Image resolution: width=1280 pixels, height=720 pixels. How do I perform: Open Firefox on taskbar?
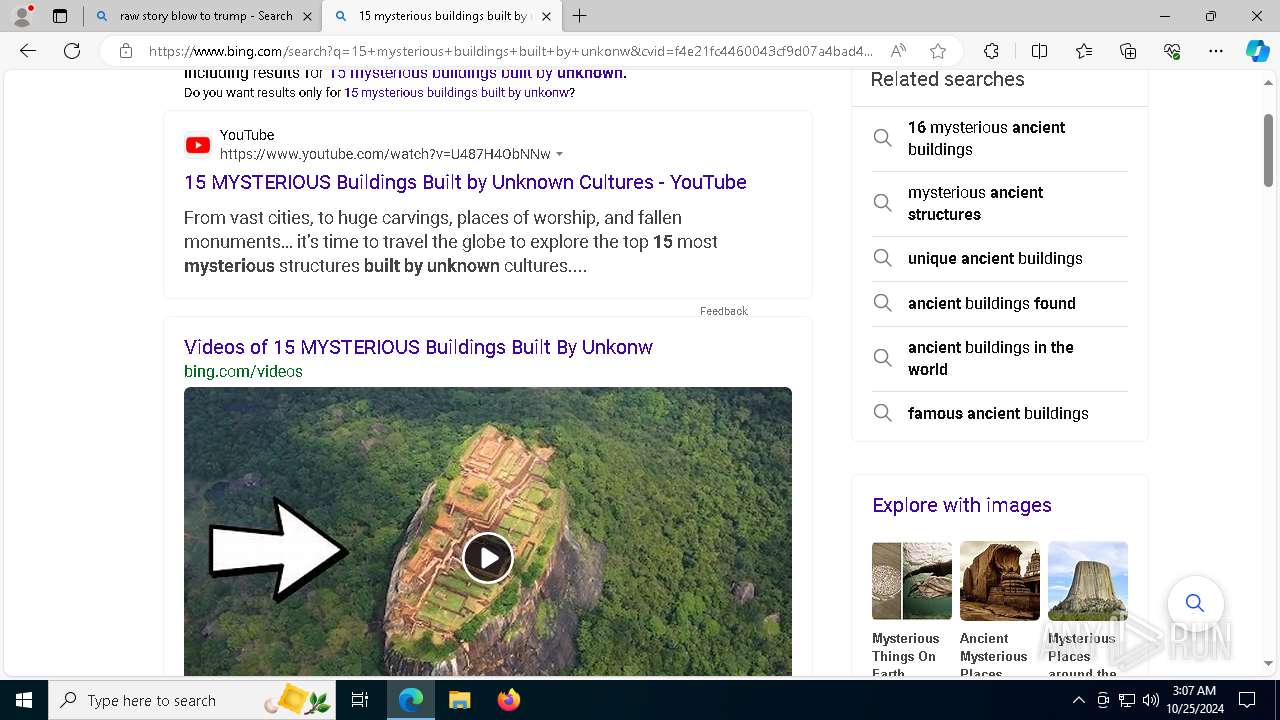pos(508,700)
